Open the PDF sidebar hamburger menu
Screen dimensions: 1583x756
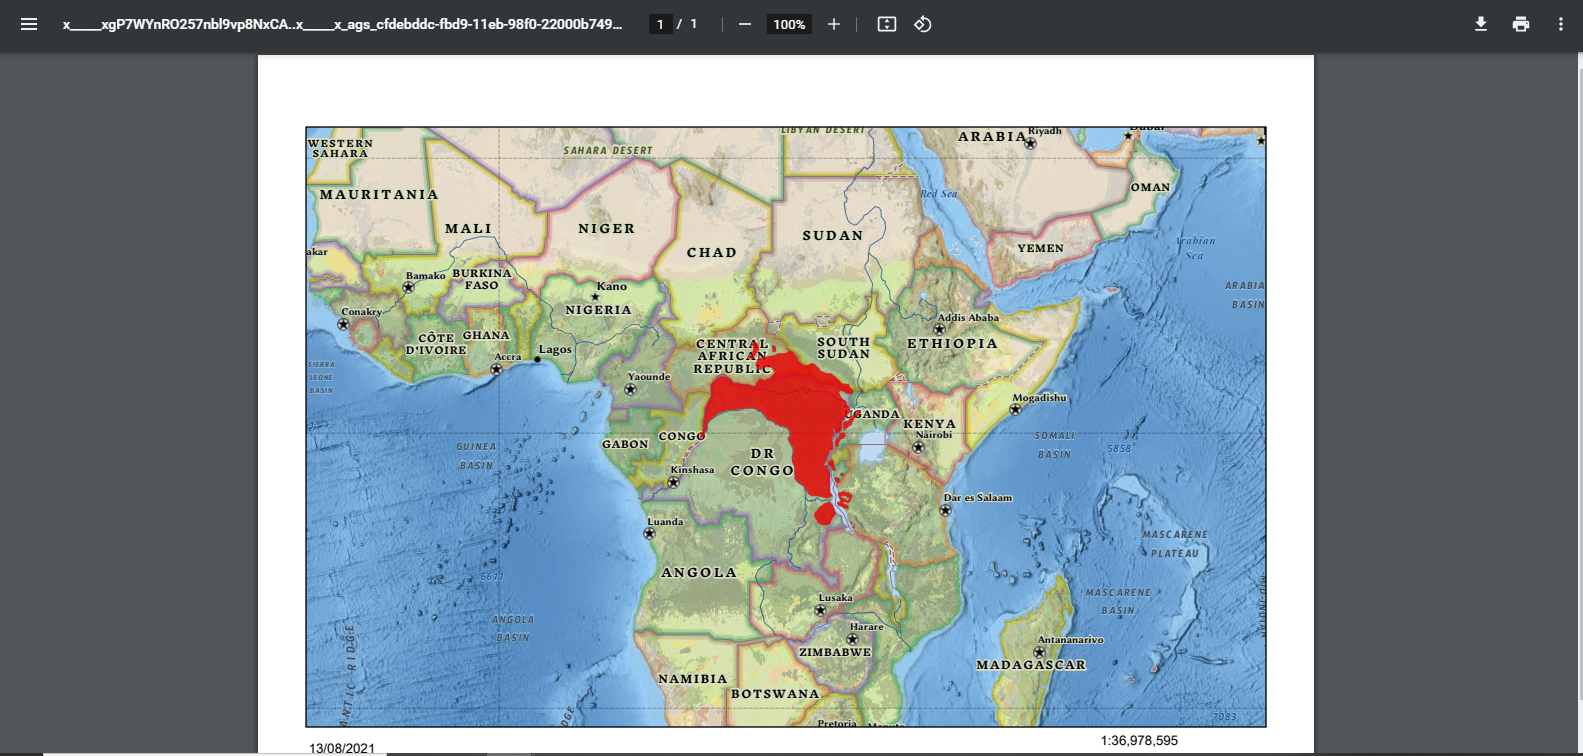click(29, 24)
